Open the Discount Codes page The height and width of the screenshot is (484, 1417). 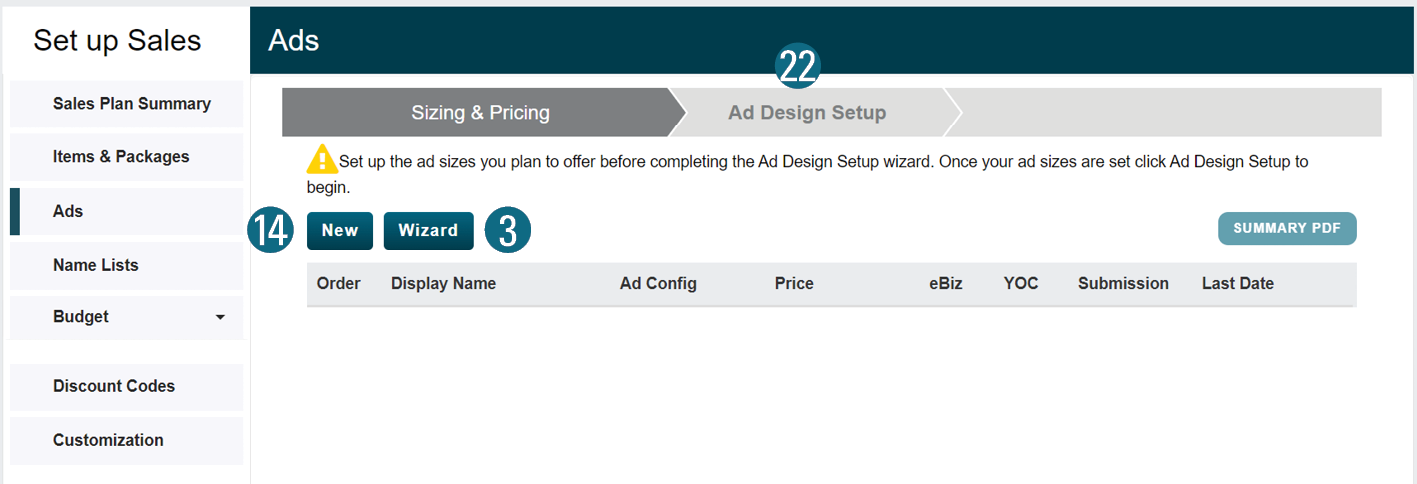coord(114,386)
